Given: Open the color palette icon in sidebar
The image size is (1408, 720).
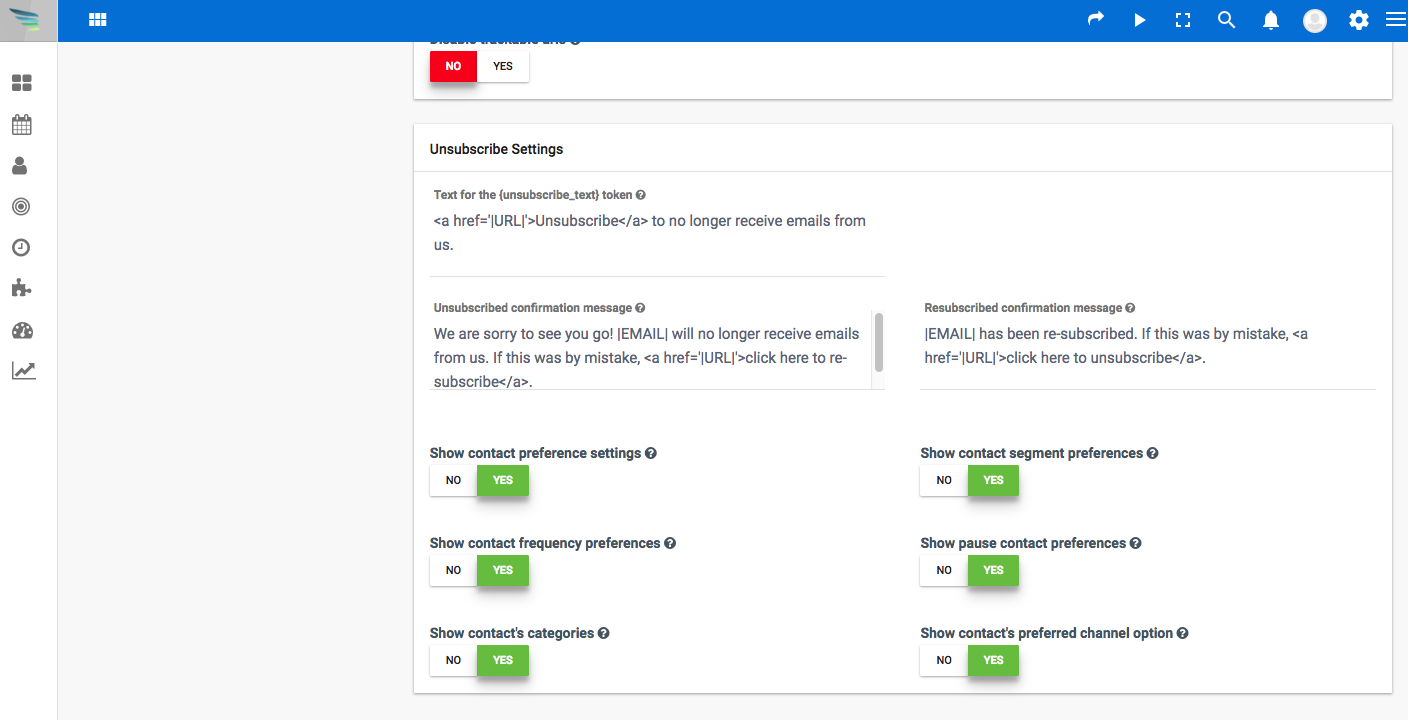Looking at the screenshot, I should click(x=22, y=330).
